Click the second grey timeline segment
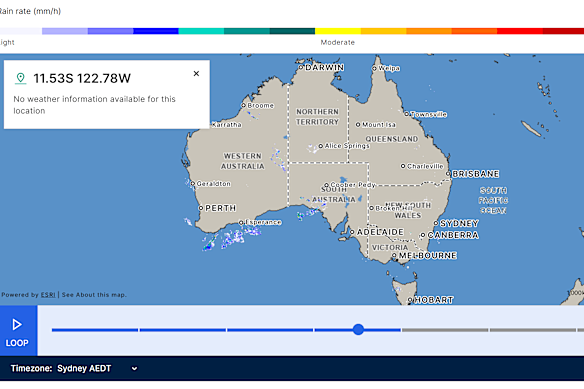This screenshot has width=584, height=389. tap(533, 330)
